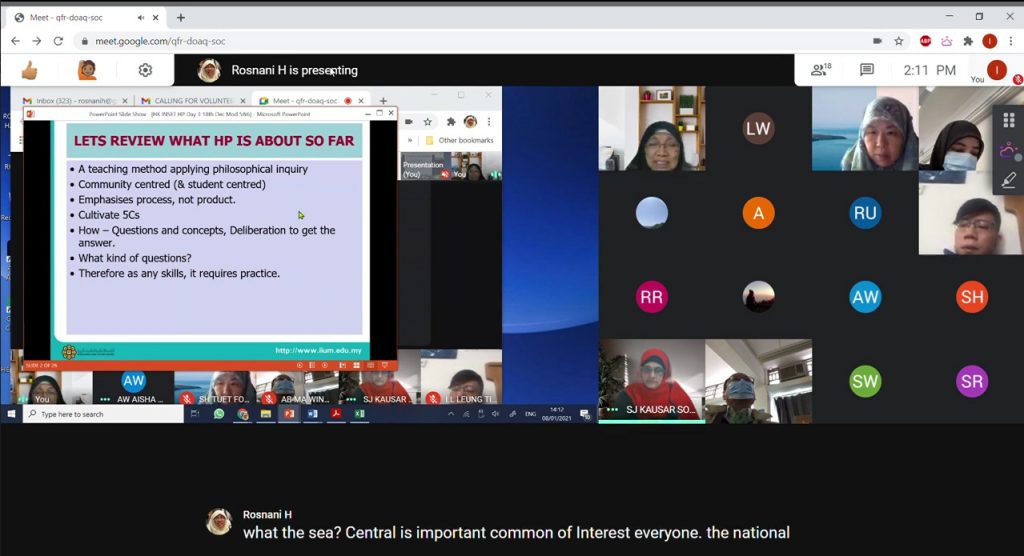Click the purple SR participant avatar
The width and height of the screenshot is (1024, 556).
coord(972,382)
